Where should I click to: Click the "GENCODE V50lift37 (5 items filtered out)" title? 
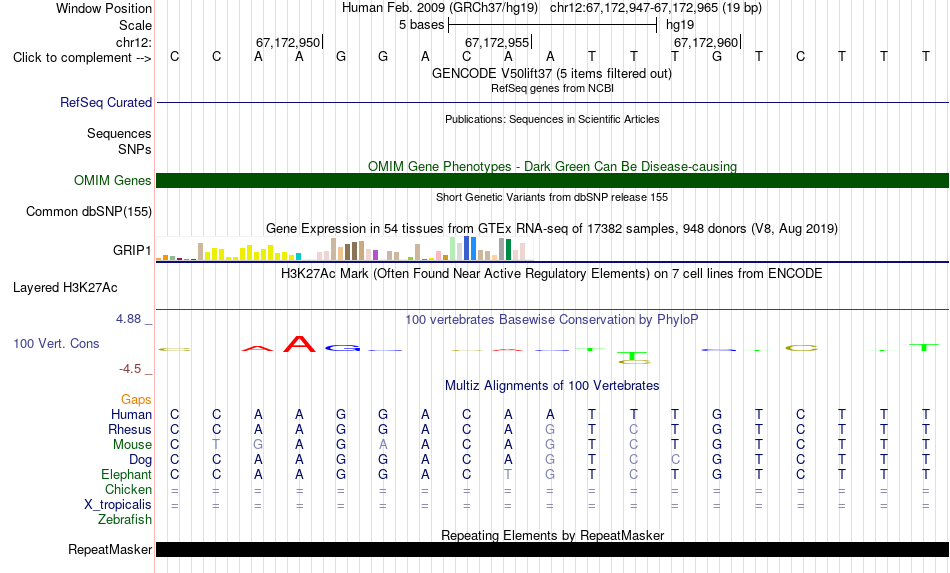coord(551,73)
